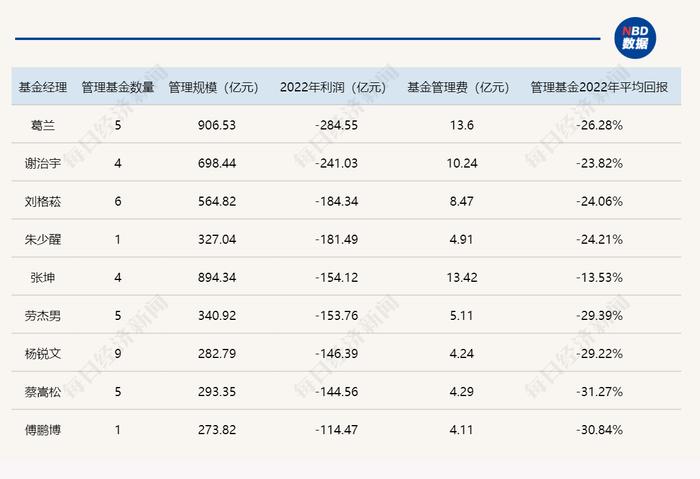Select the 管理规模（亿元） column header
This screenshot has width=700, height=479.
tap(214, 87)
